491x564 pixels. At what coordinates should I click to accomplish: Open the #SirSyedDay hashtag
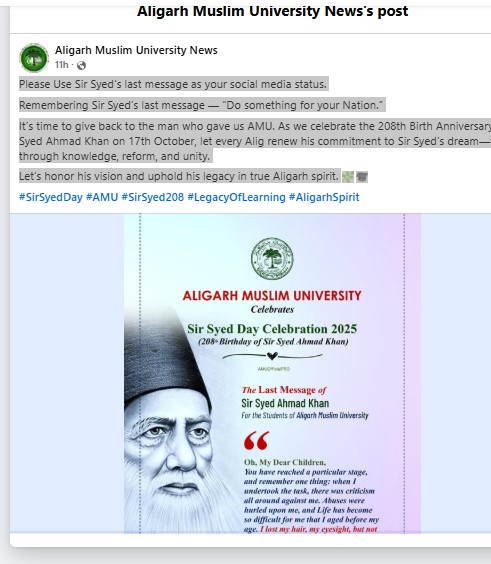point(51,197)
